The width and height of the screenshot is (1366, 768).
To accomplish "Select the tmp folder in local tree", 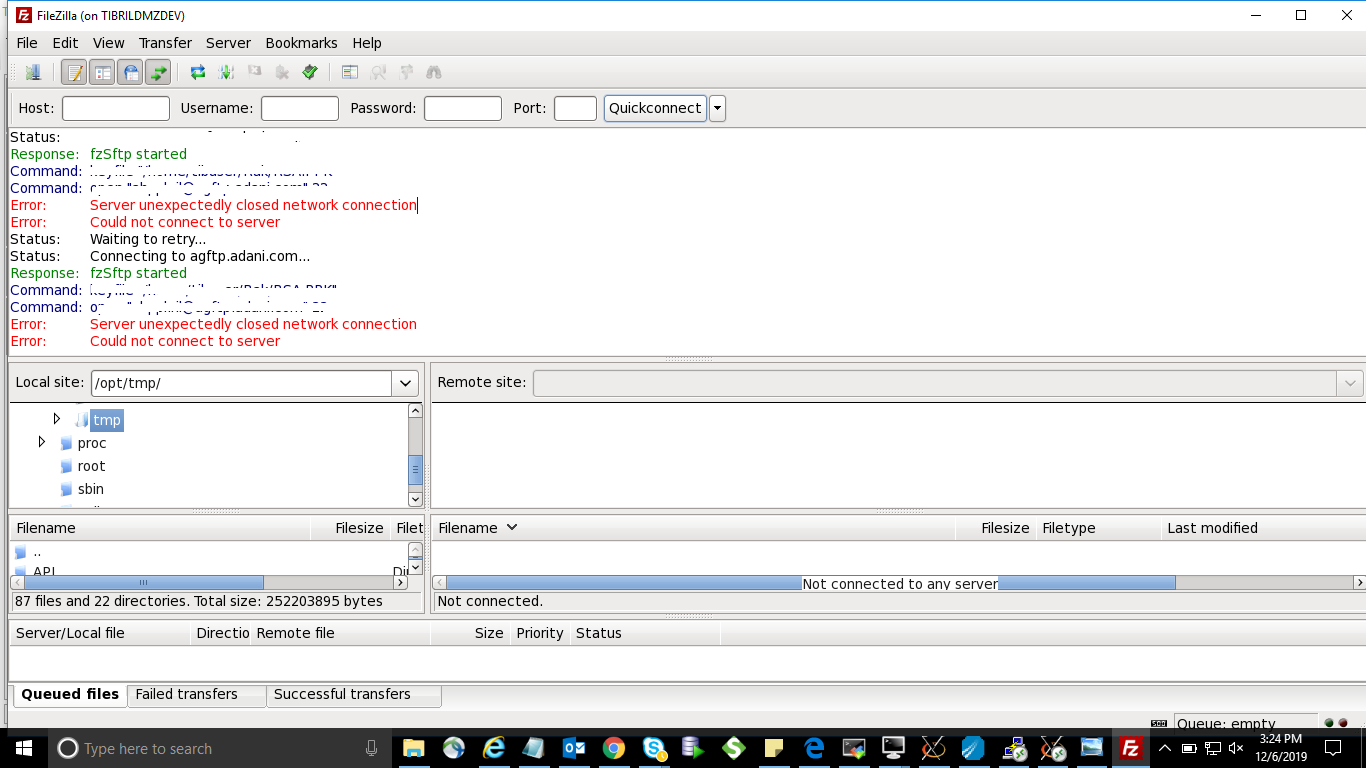I will point(107,420).
